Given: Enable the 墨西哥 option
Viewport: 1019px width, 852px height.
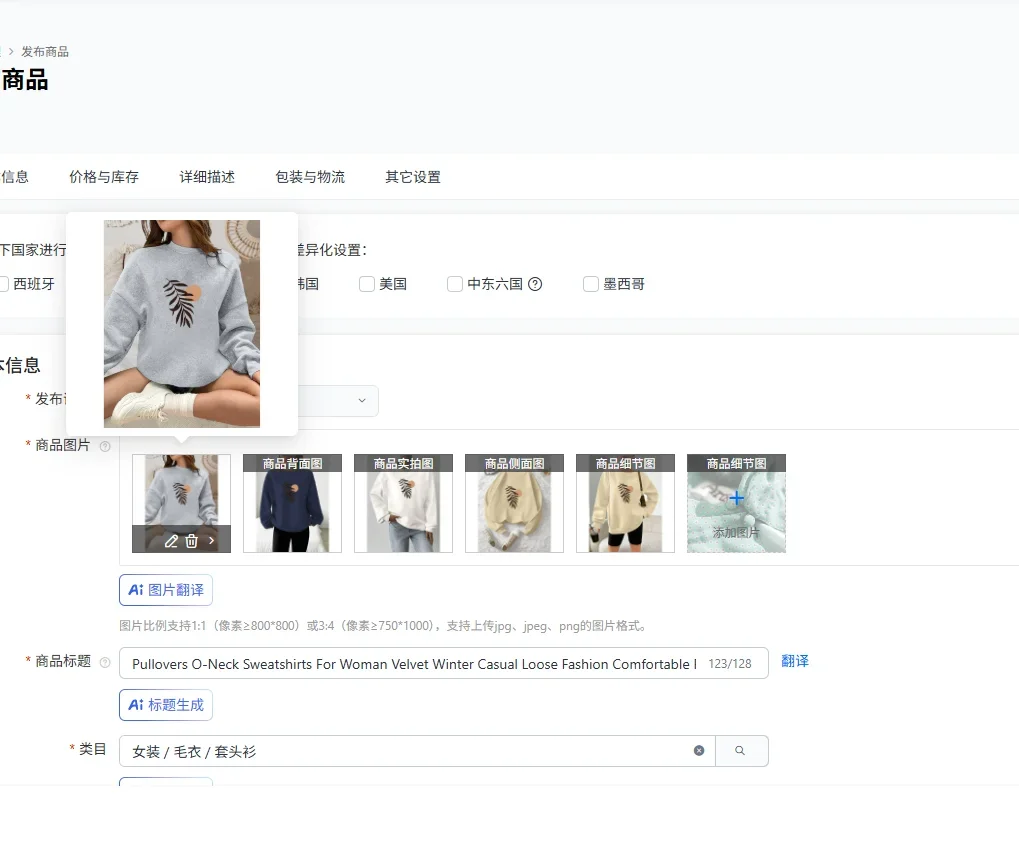Looking at the screenshot, I should click(x=590, y=284).
